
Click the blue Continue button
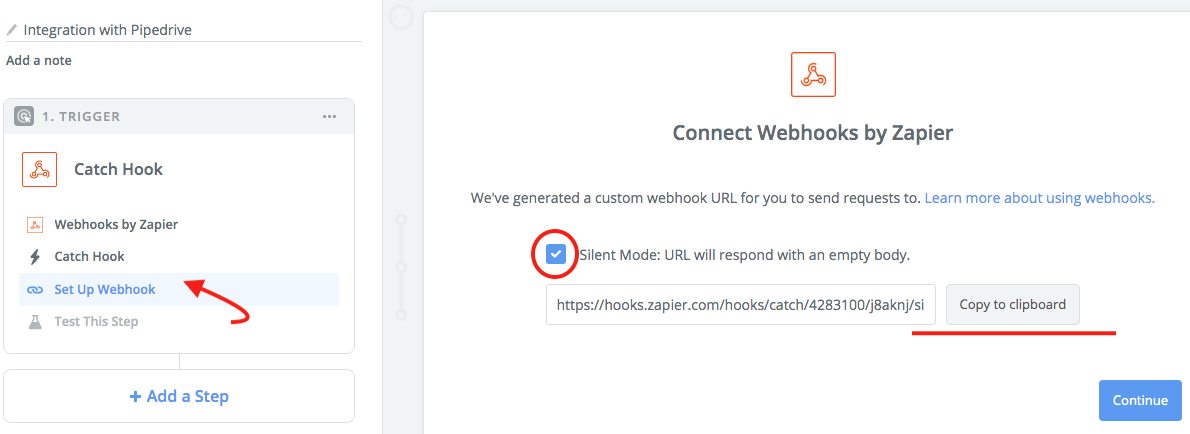1140,401
